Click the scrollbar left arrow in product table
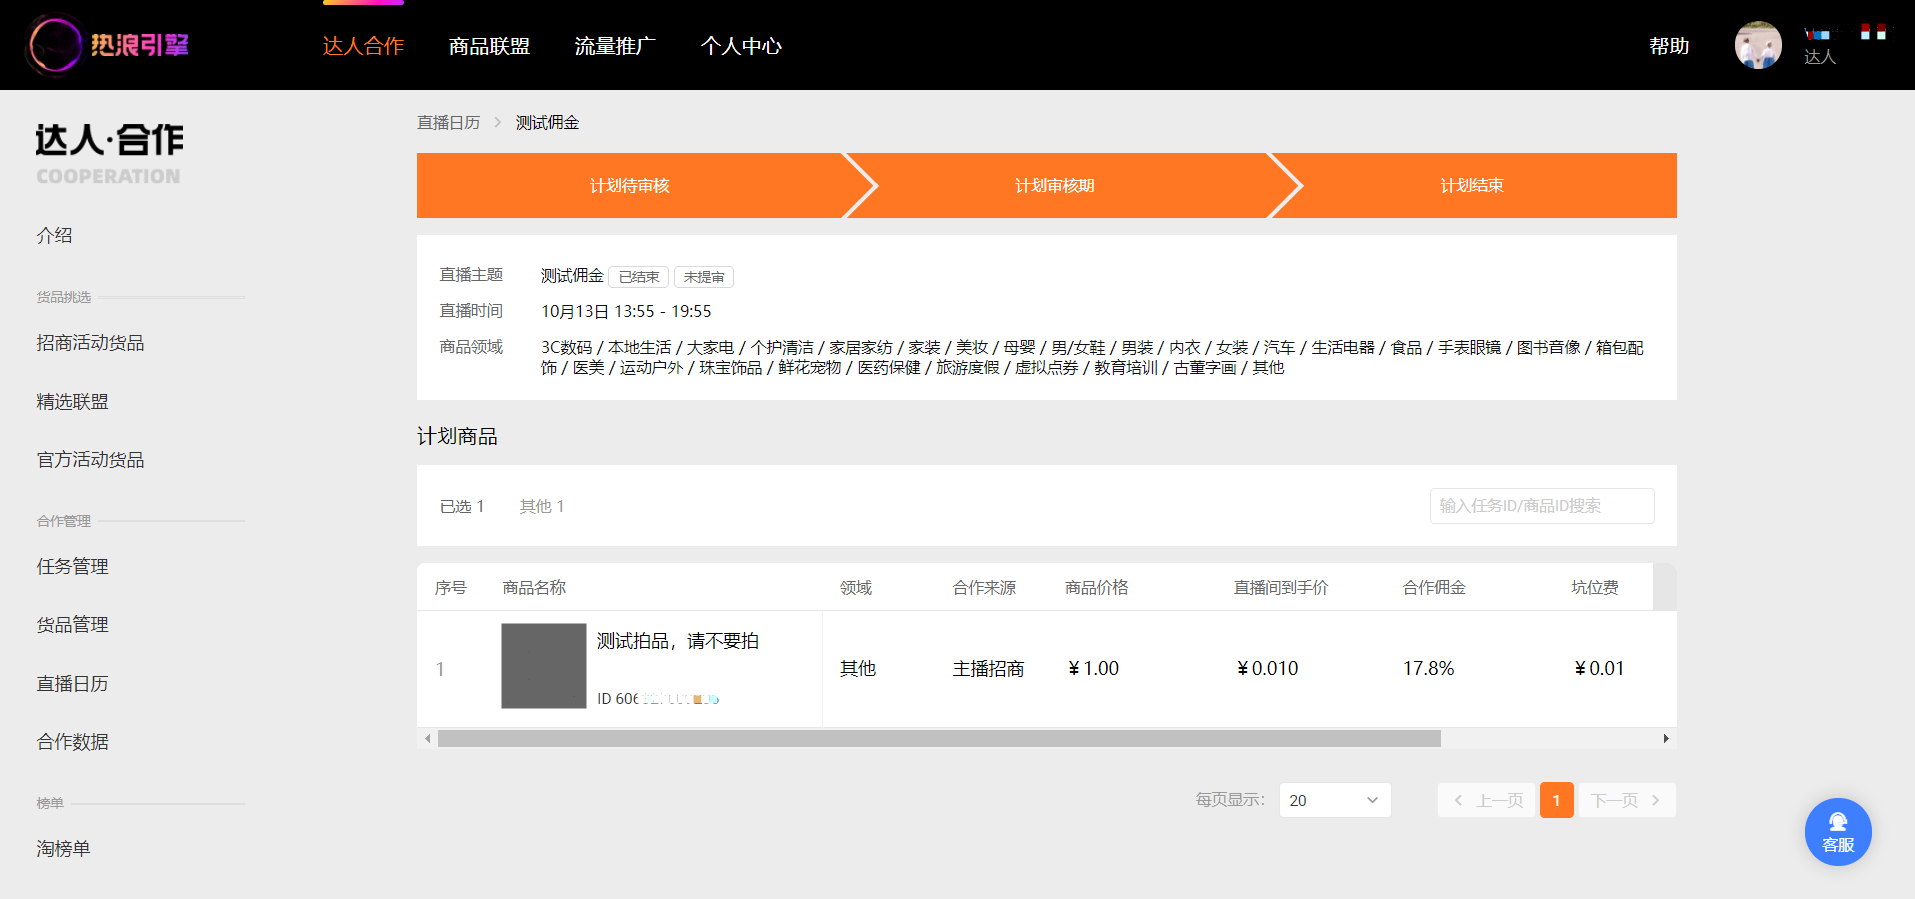1915x899 pixels. pyautogui.click(x=428, y=739)
